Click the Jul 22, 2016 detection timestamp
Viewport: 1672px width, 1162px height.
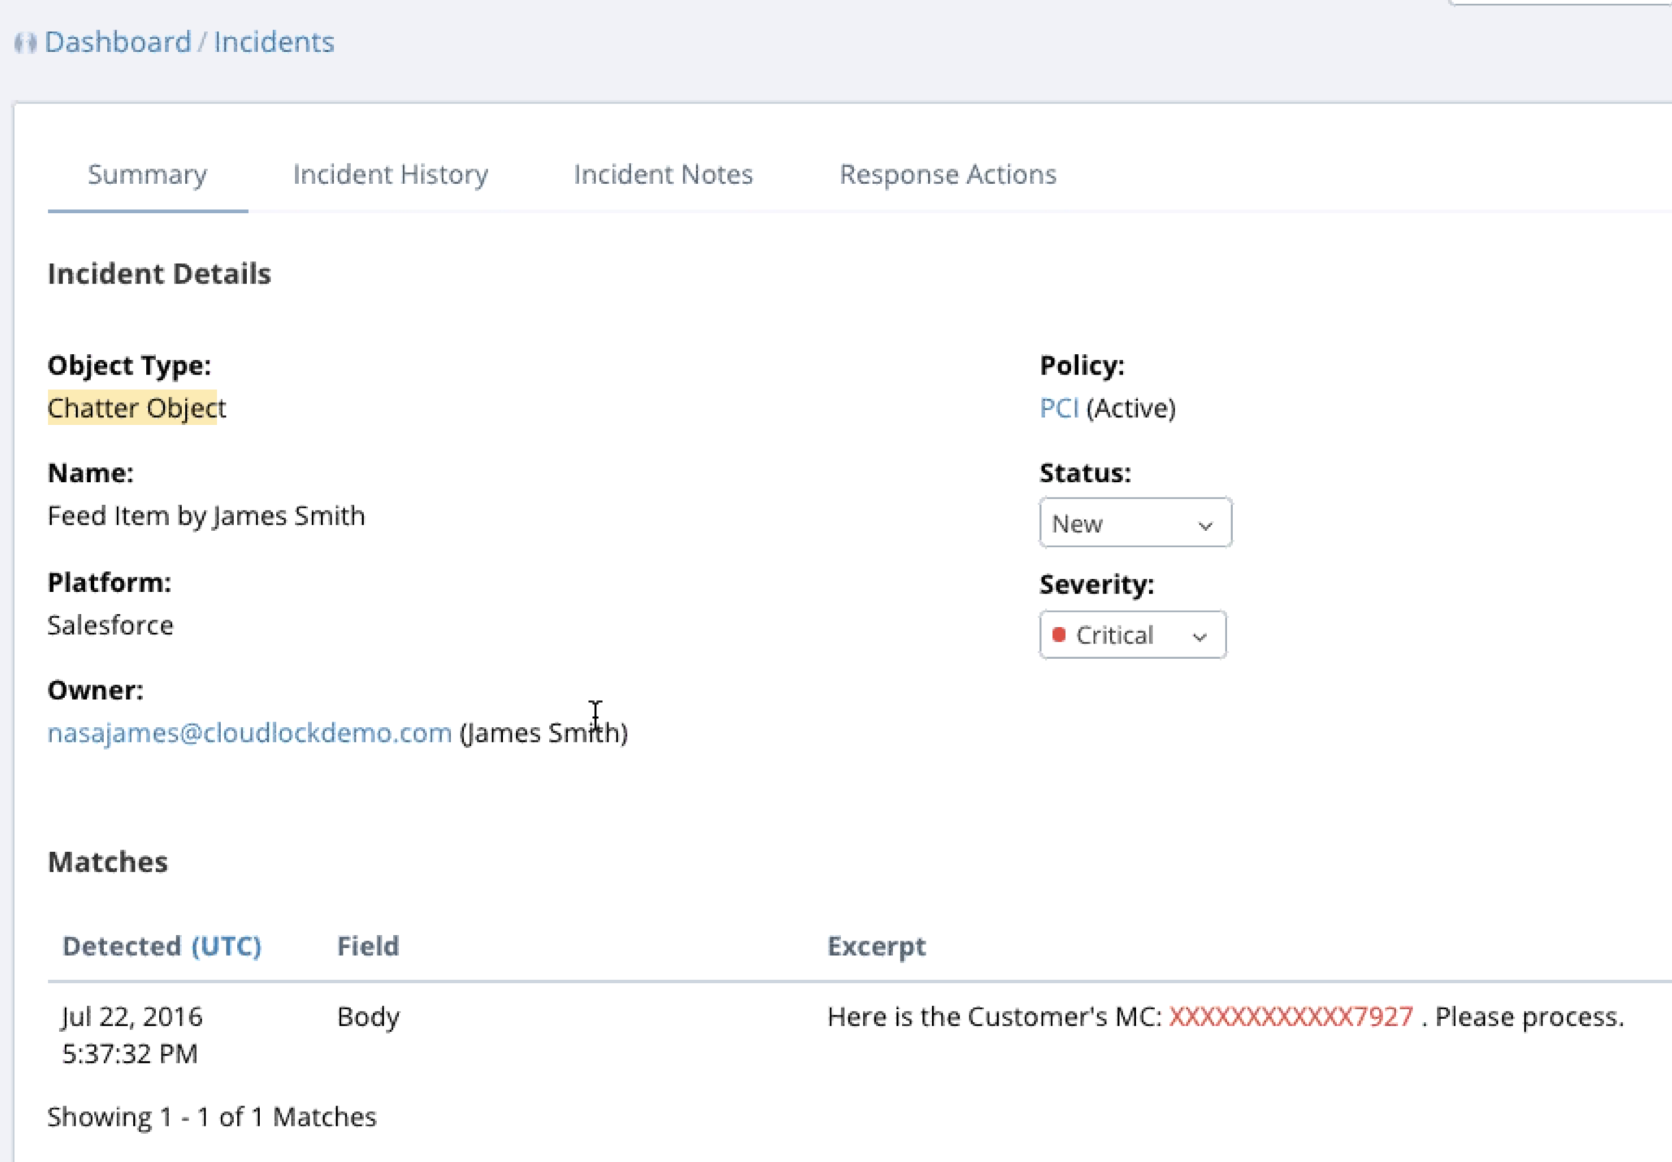tap(131, 1034)
